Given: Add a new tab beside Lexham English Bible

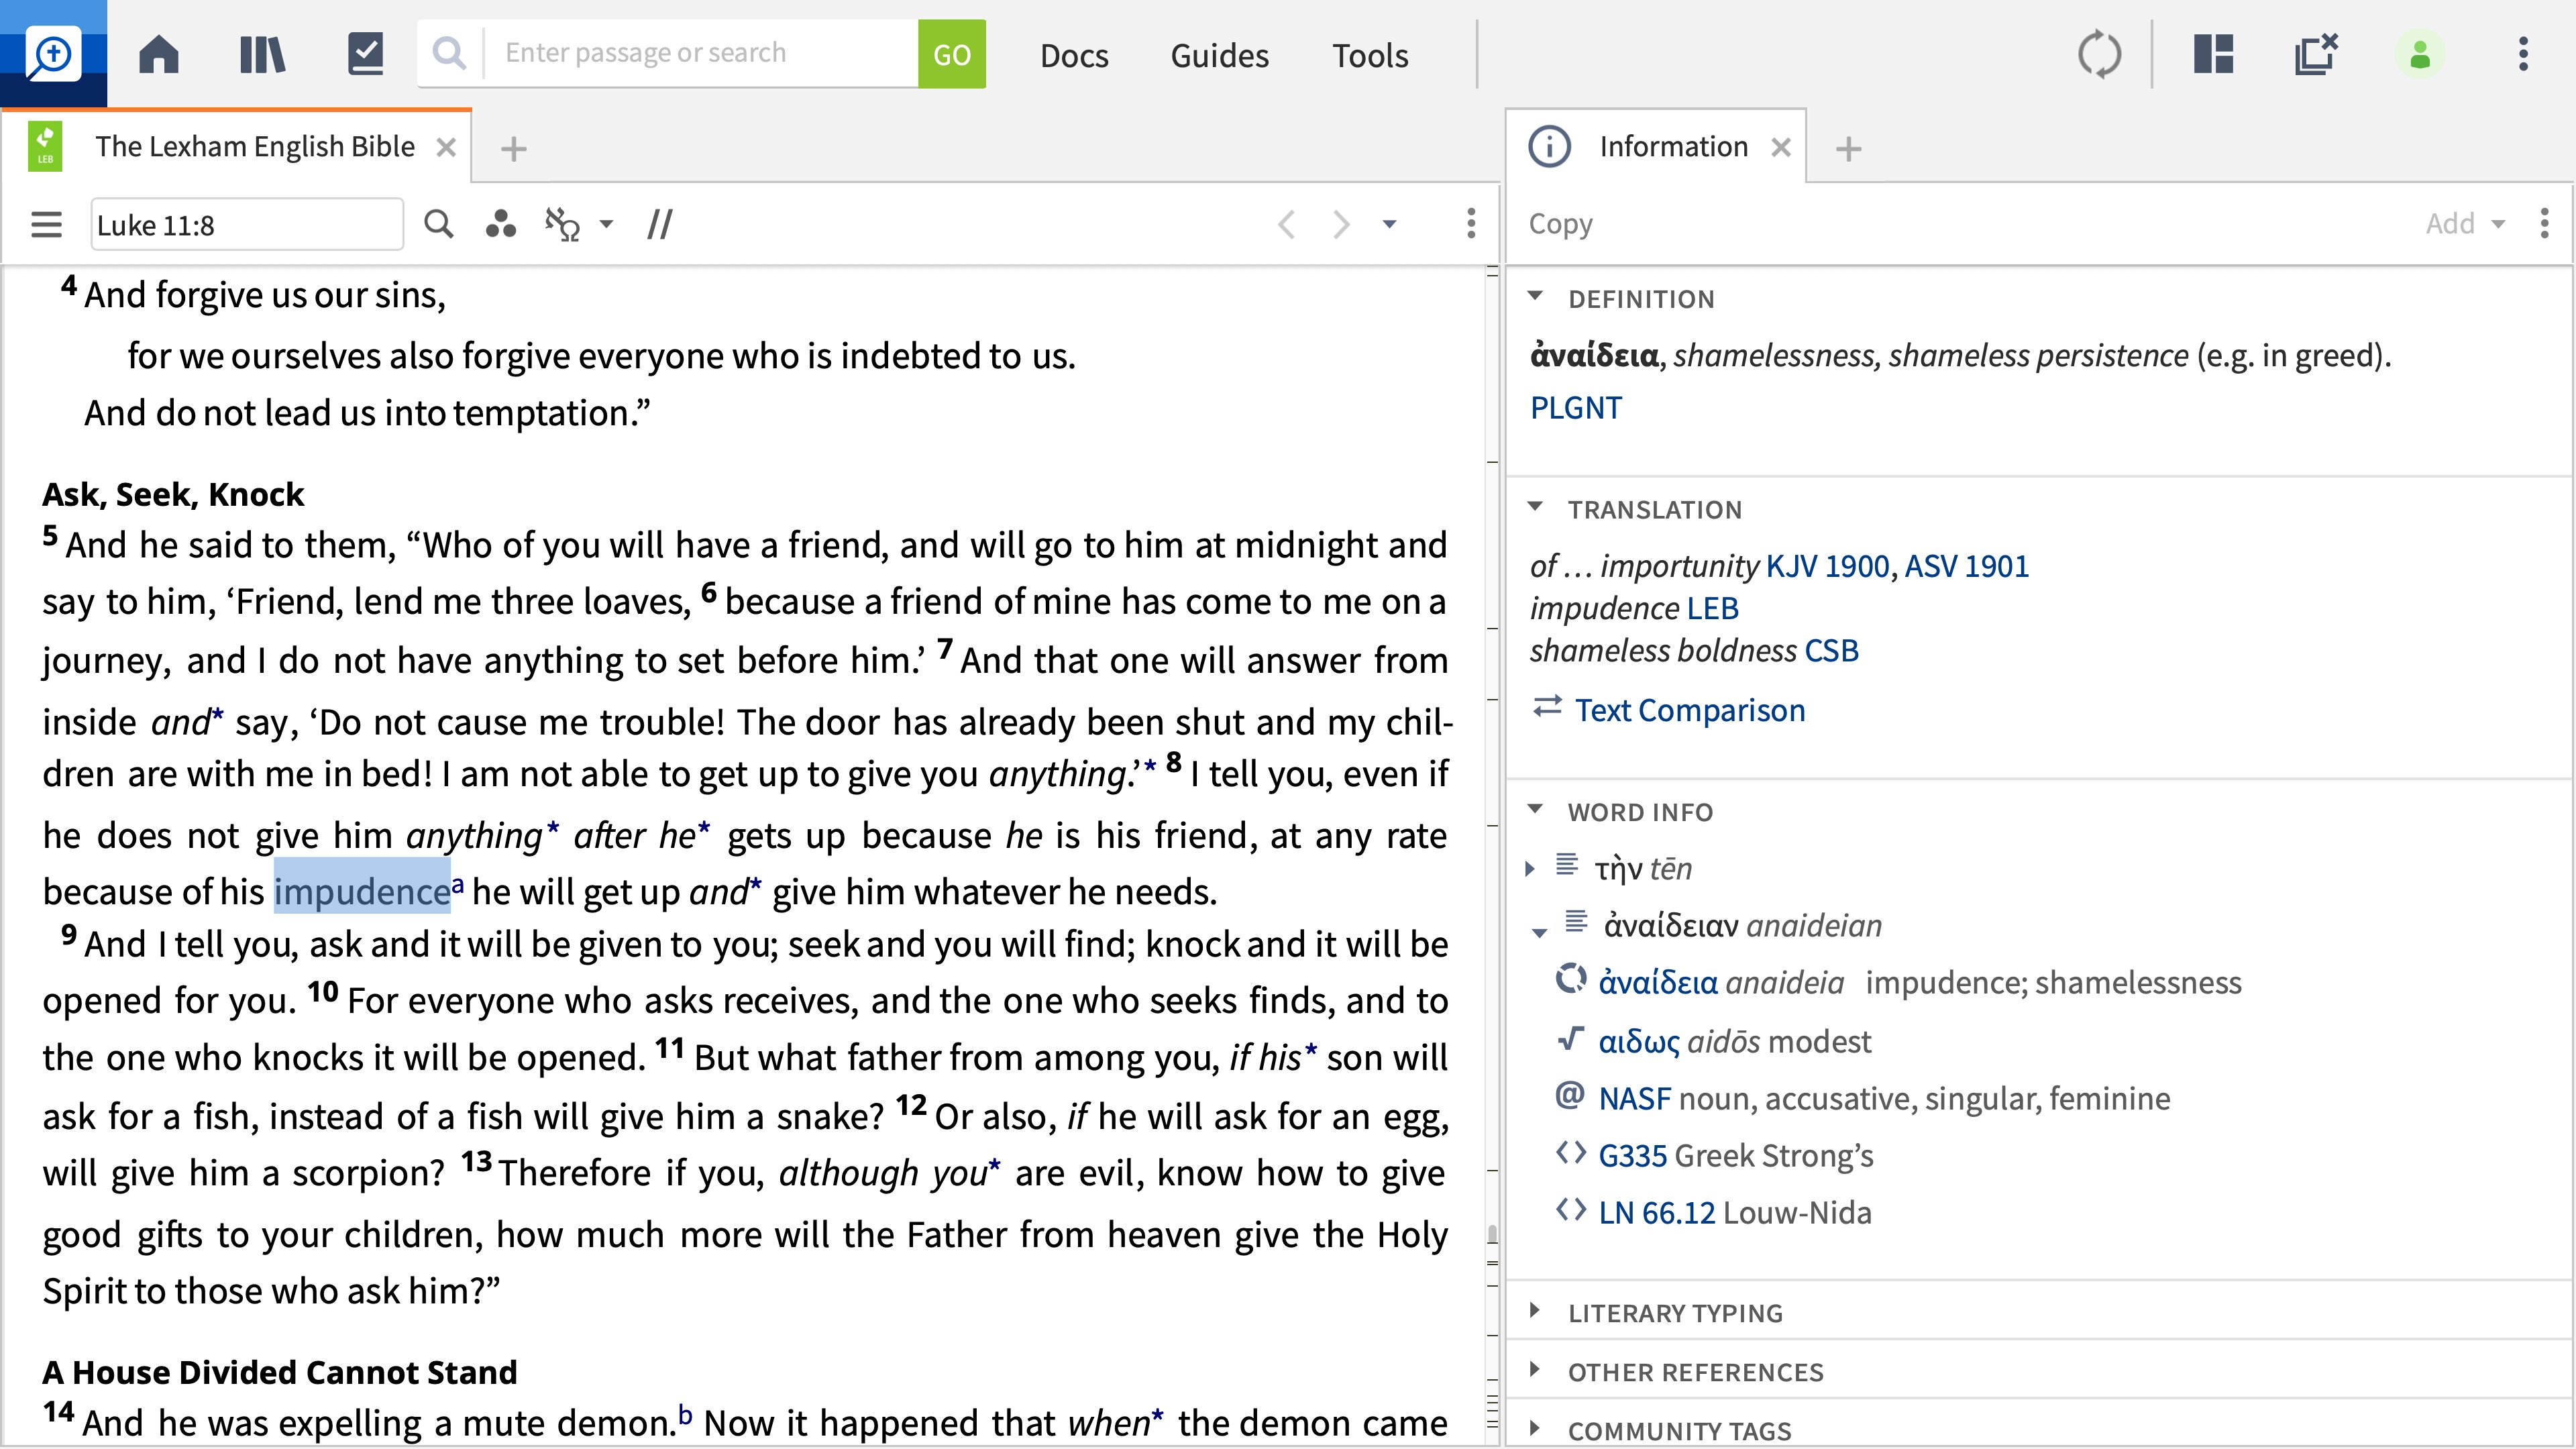Looking at the screenshot, I should pyautogui.click(x=514, y=149).
